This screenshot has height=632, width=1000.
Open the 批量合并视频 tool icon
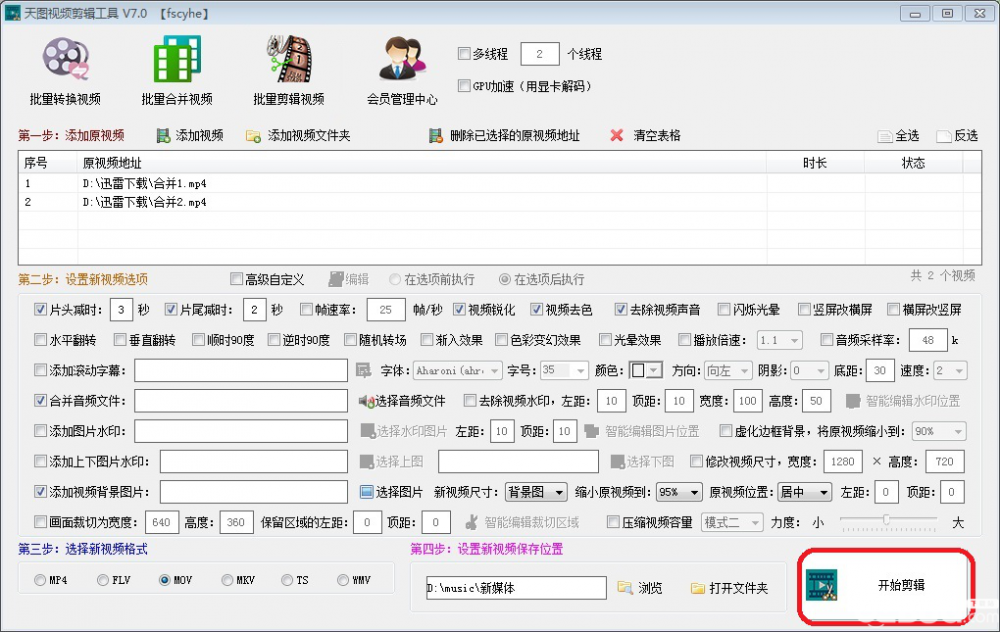pyautogui.click(x=177, y=59)
